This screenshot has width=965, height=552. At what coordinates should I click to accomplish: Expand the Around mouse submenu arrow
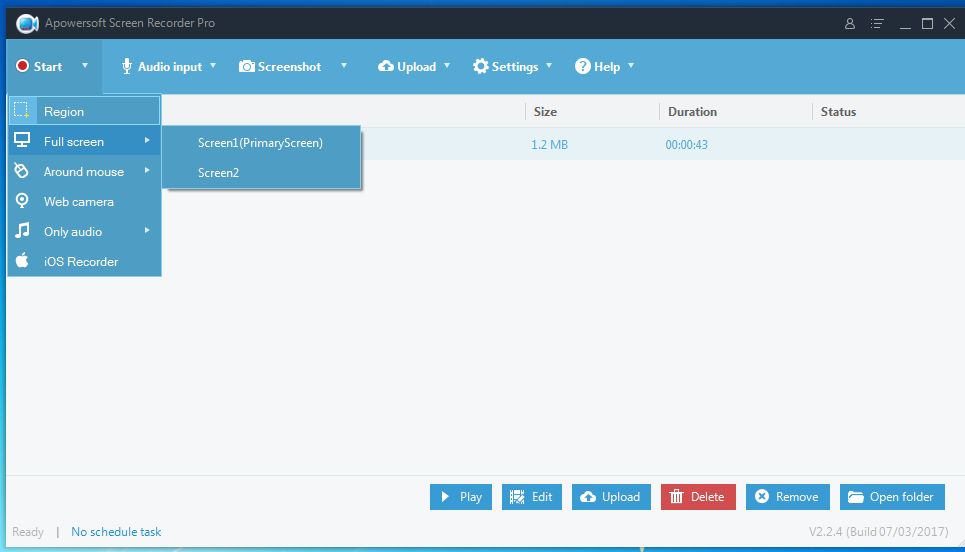click(x=147, y=171)
